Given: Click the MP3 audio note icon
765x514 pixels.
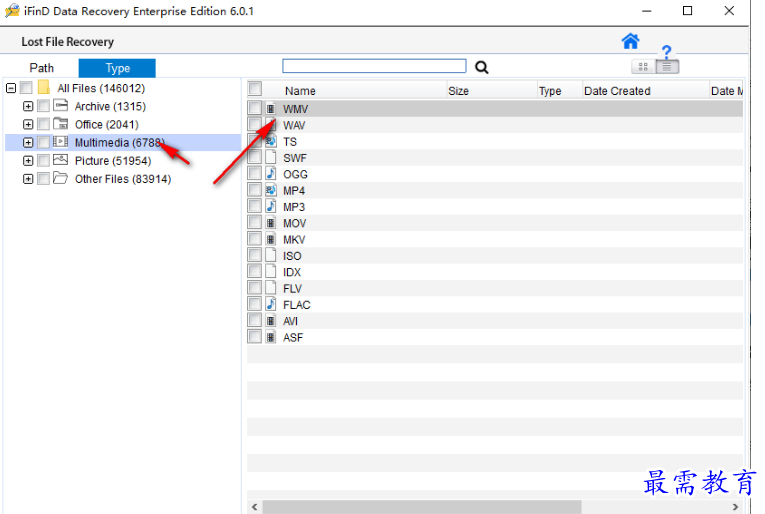Looking at the screenshot, I should tap(271, 206).
